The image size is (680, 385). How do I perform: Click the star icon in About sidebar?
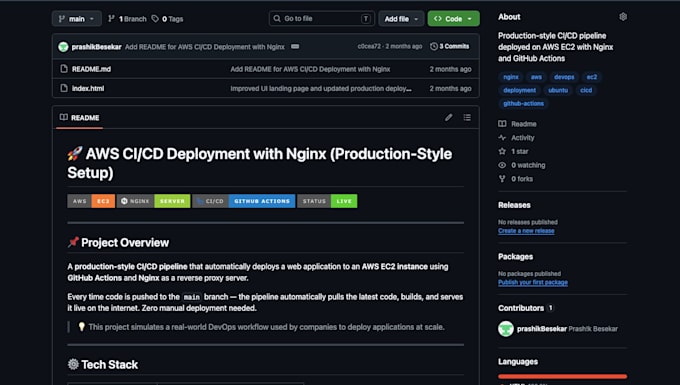[502, 151]
